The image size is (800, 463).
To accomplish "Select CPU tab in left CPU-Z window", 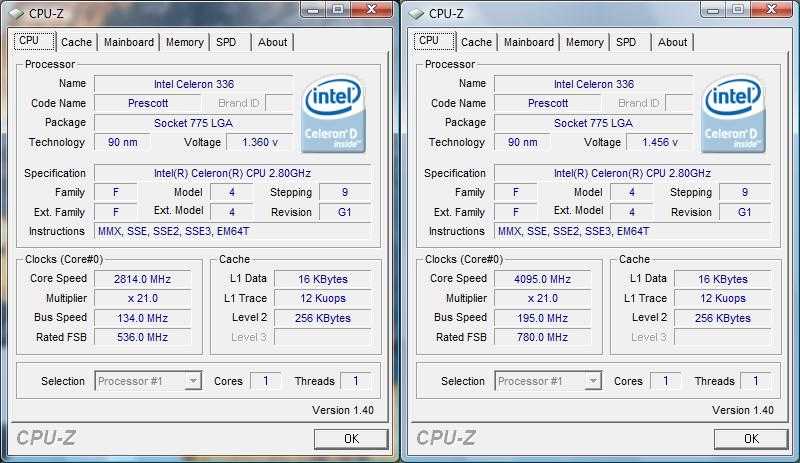I will (x=34, y=41).
